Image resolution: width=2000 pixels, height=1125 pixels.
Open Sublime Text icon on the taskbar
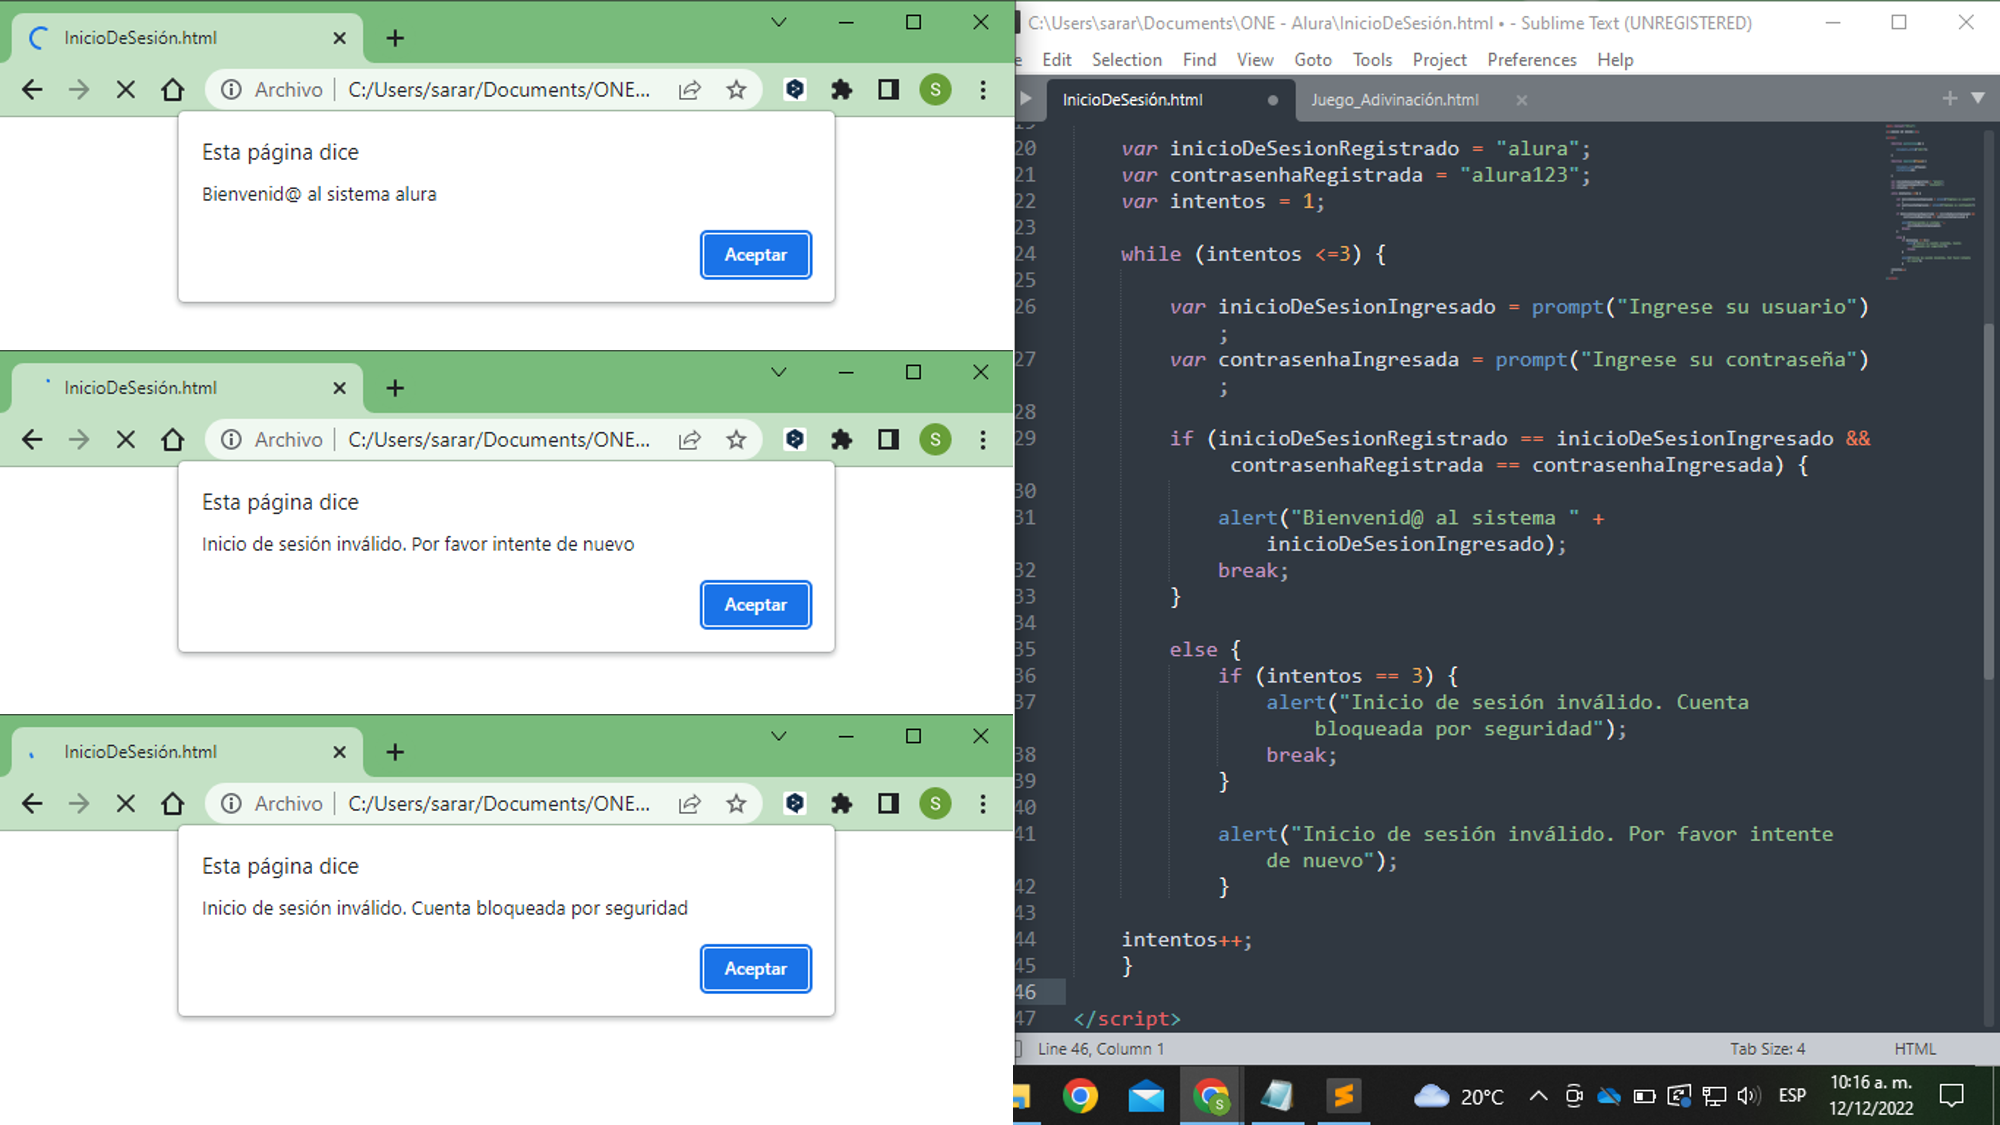(1343, 1096)
